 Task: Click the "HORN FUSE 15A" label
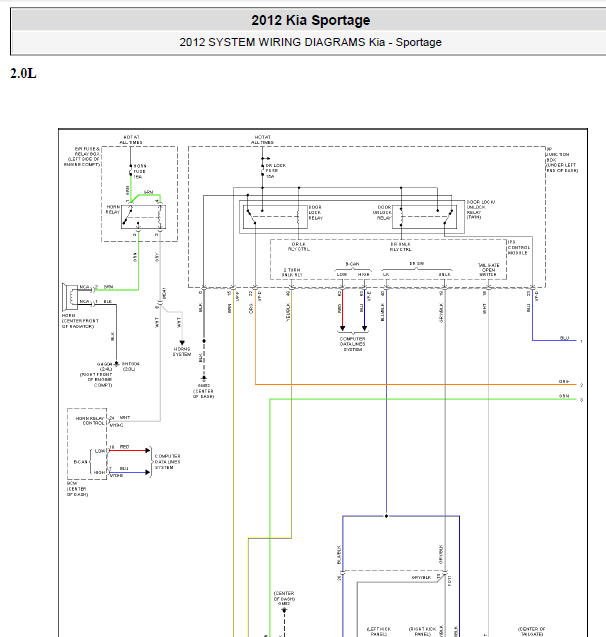coord(140,171)
